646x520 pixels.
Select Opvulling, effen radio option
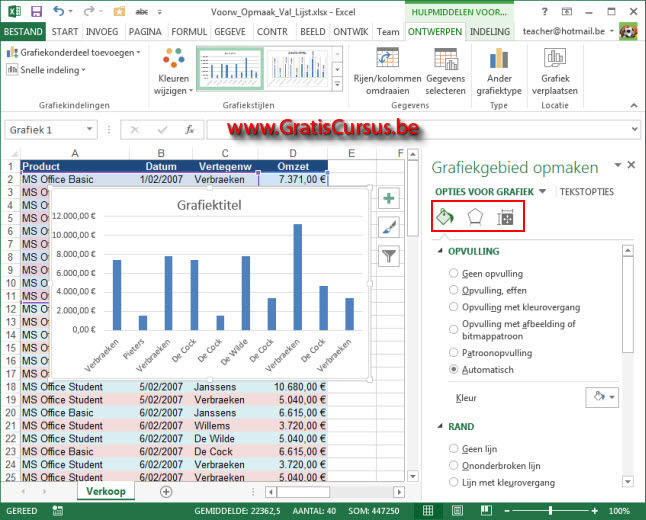click(453, 290)
